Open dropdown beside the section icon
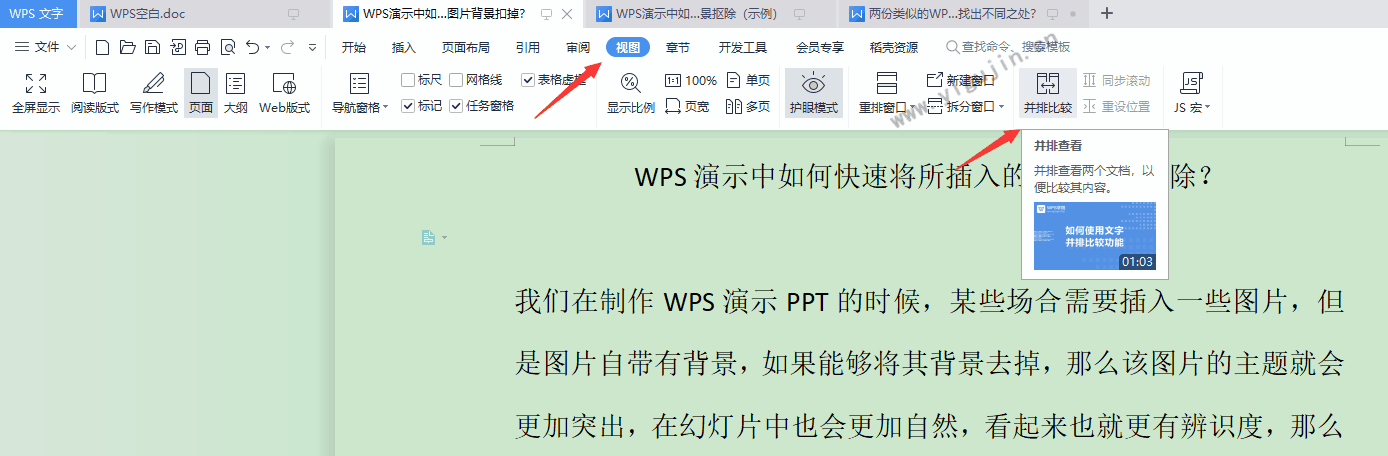Image resolution: width=1388 pixels, height=456 pixels. 443,237
